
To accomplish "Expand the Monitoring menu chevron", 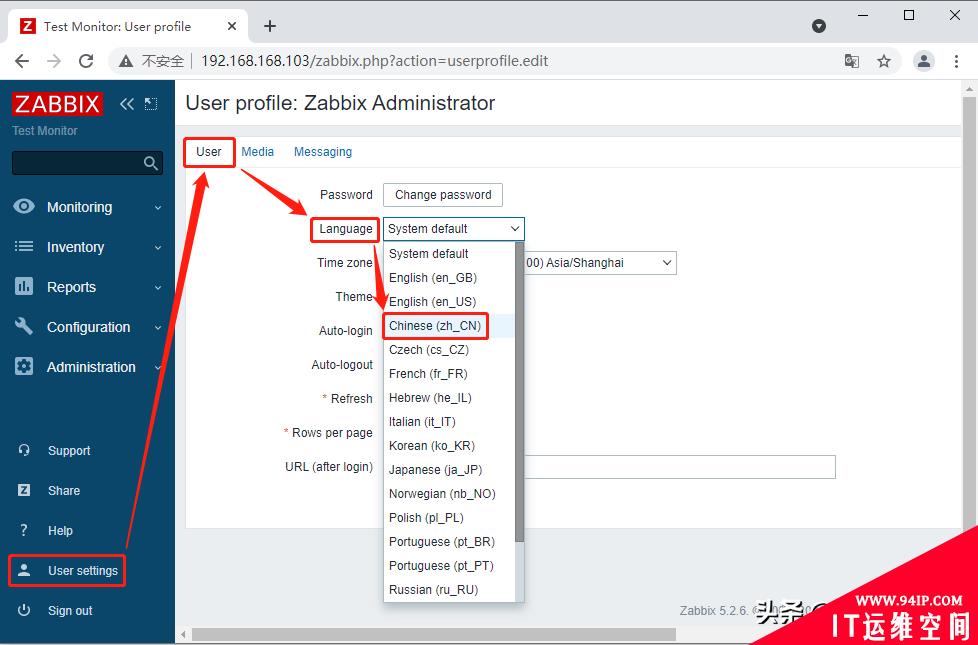I will coord(158,208).
